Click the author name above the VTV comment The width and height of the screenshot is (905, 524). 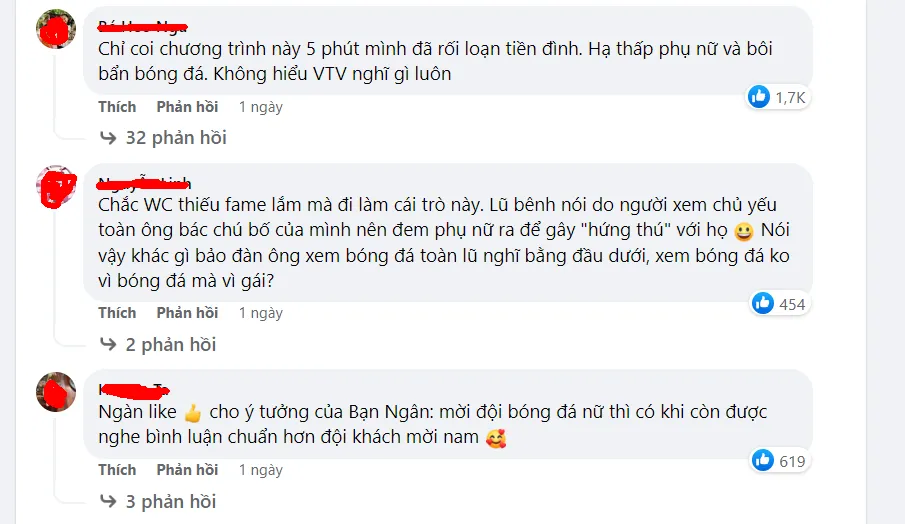[143, 24]
